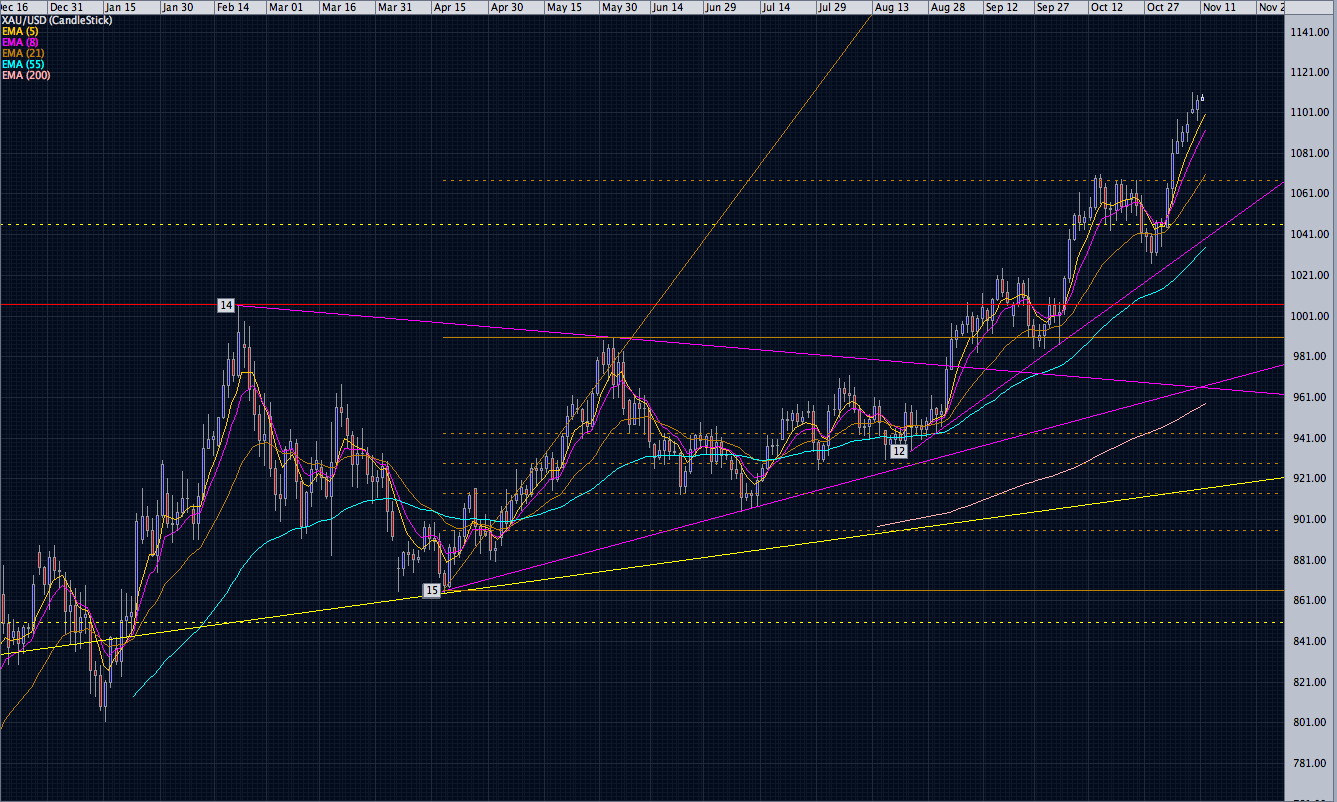
Task: Click the 901.00 price on the scale
Action: 1312,519
